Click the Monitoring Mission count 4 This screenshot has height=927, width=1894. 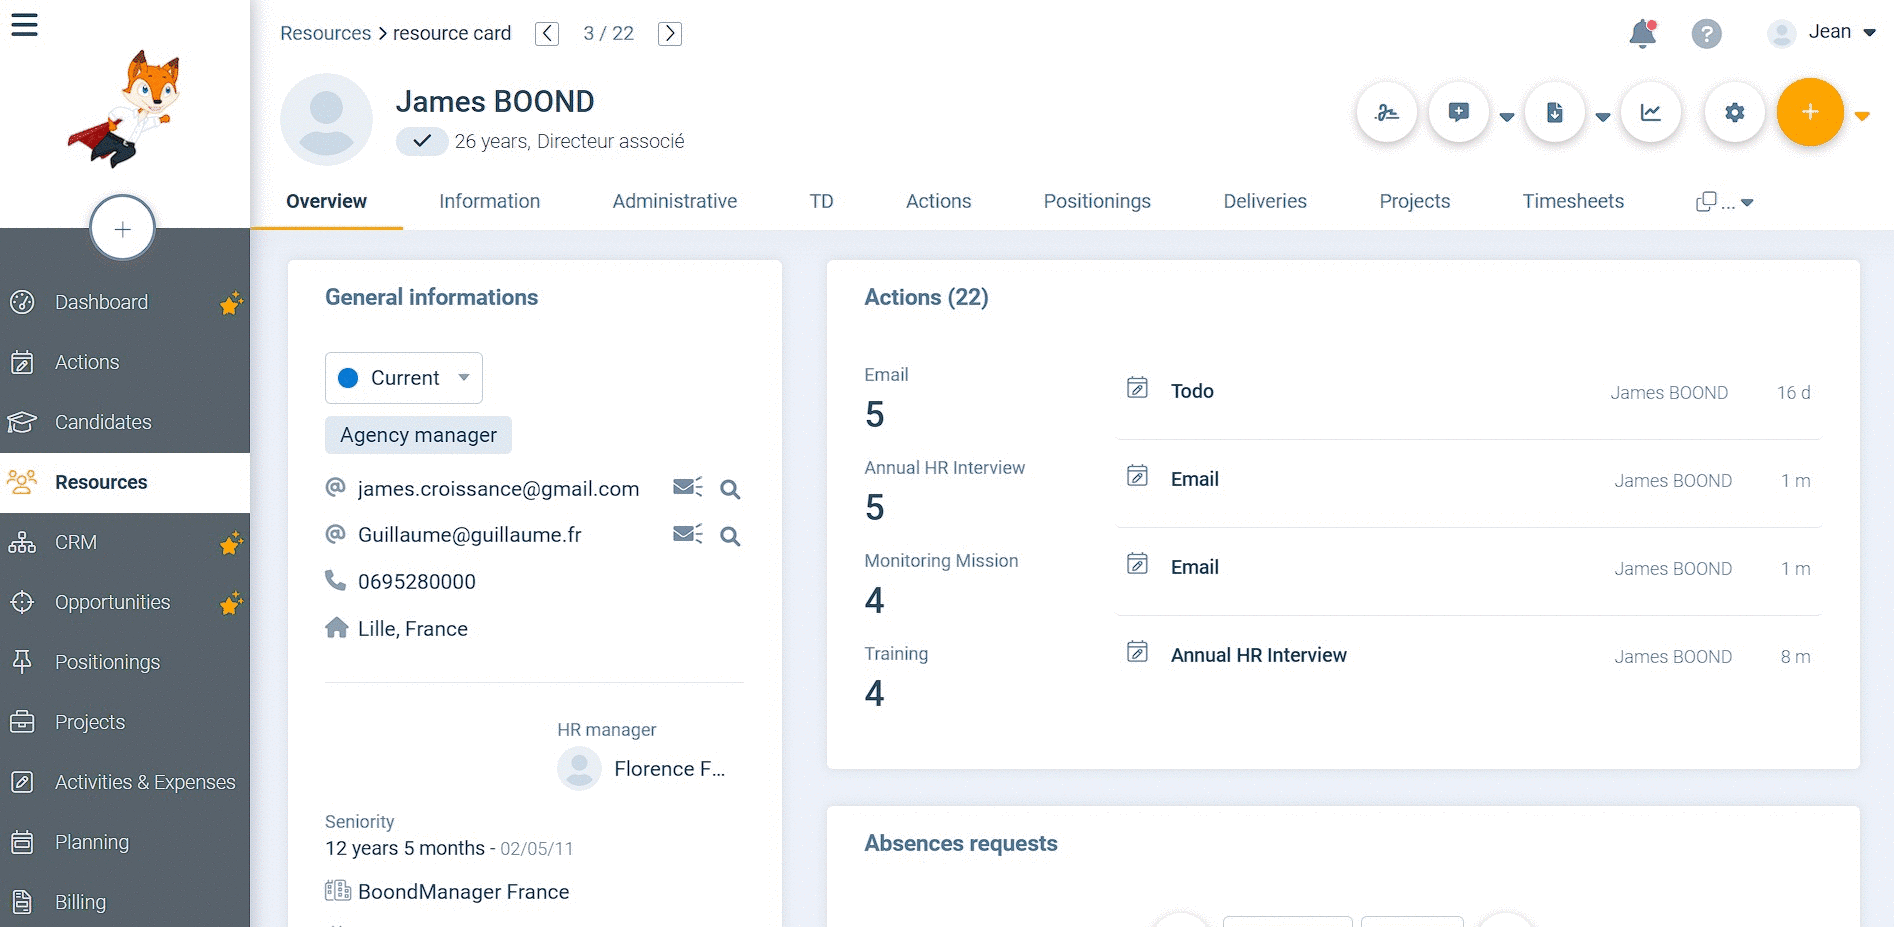pyautogui.click(x=874, y=600)
